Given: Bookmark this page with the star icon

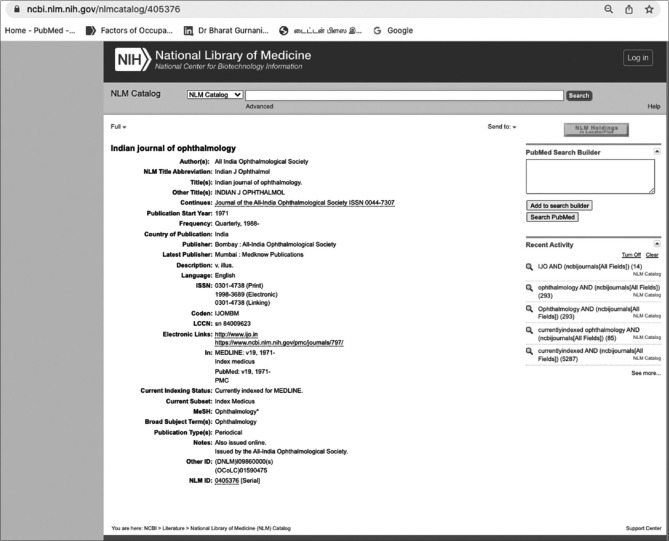Looking at the screenshot, I should [650, 9].
